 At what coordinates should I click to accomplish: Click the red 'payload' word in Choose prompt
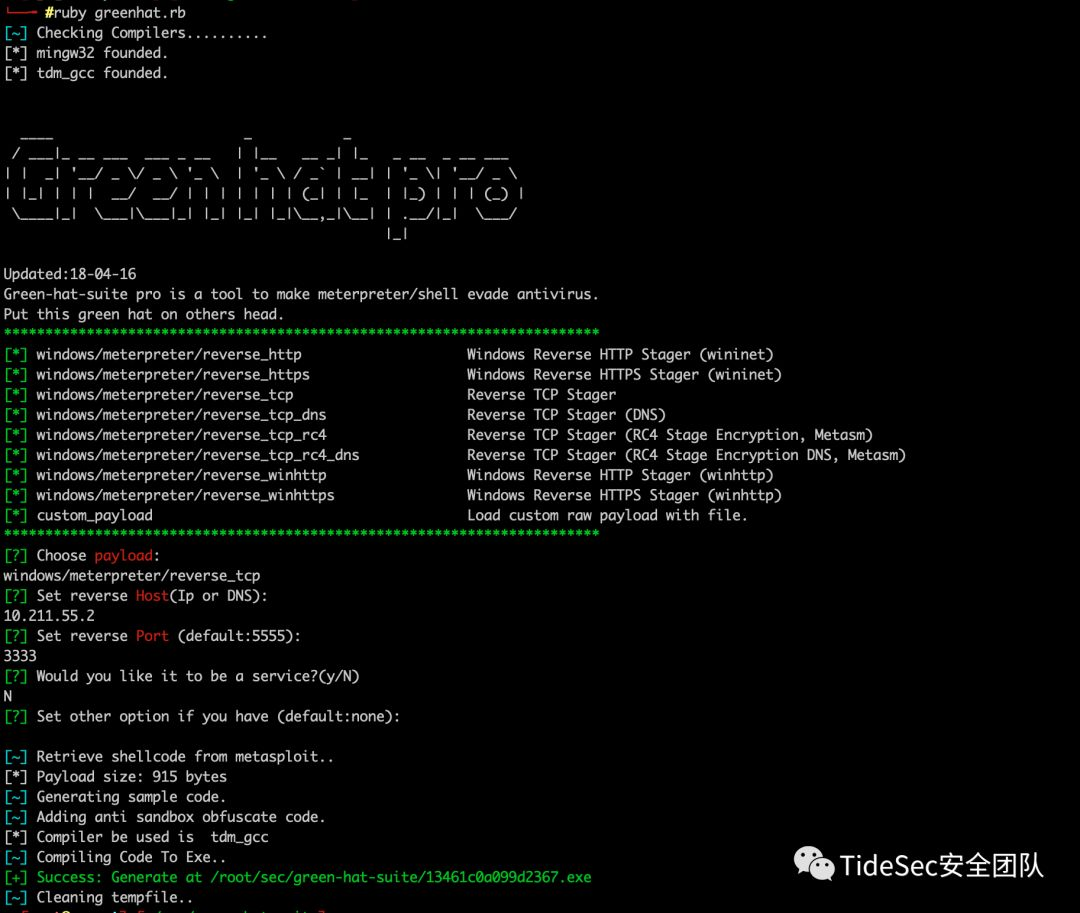click(123, 555)
